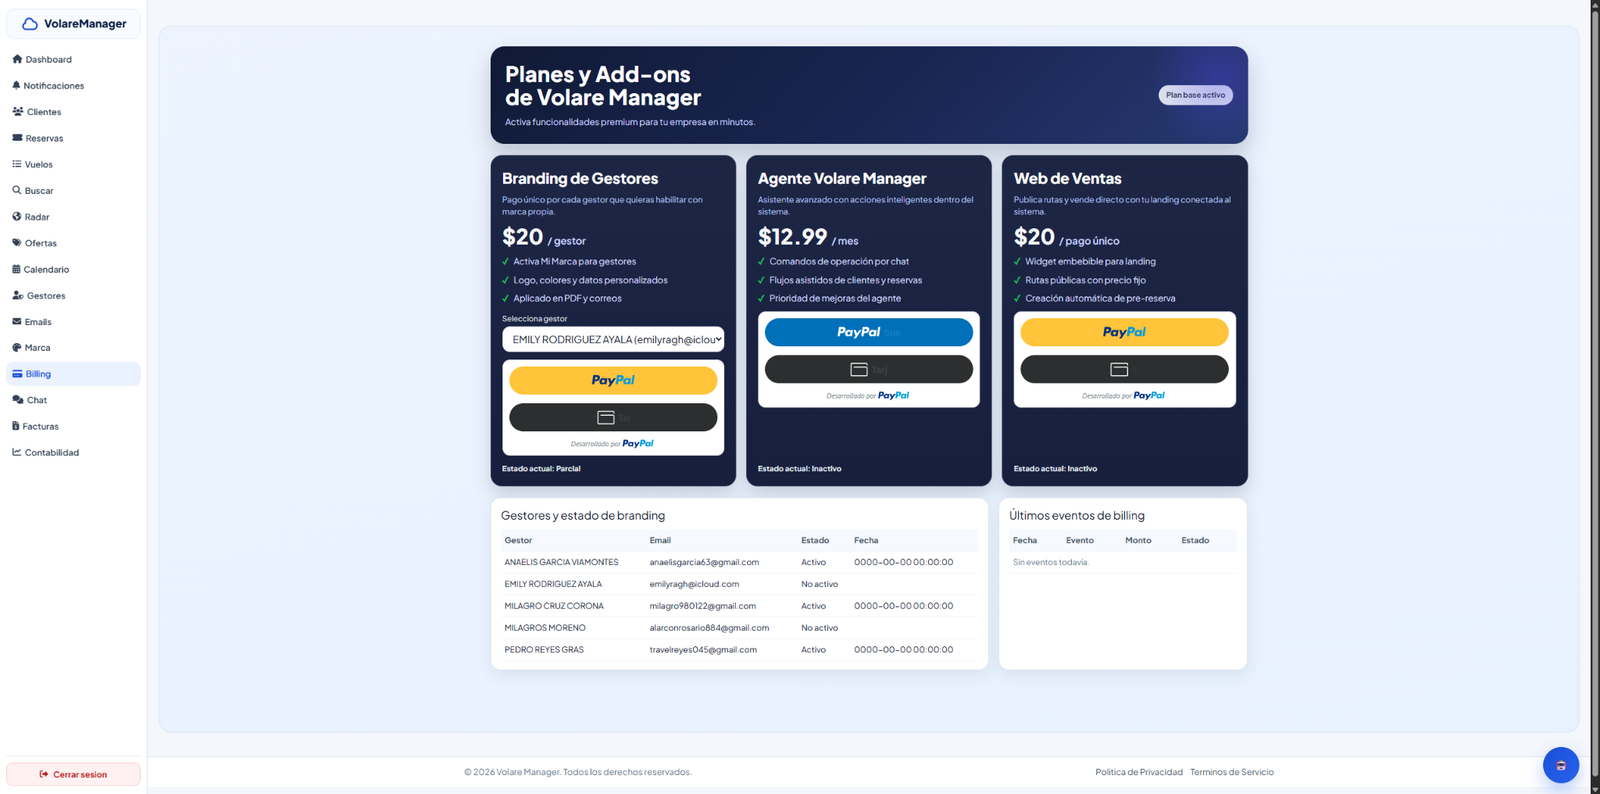Open the Facturas menu item
1600x794 pixels.
(x=73, y=426)
